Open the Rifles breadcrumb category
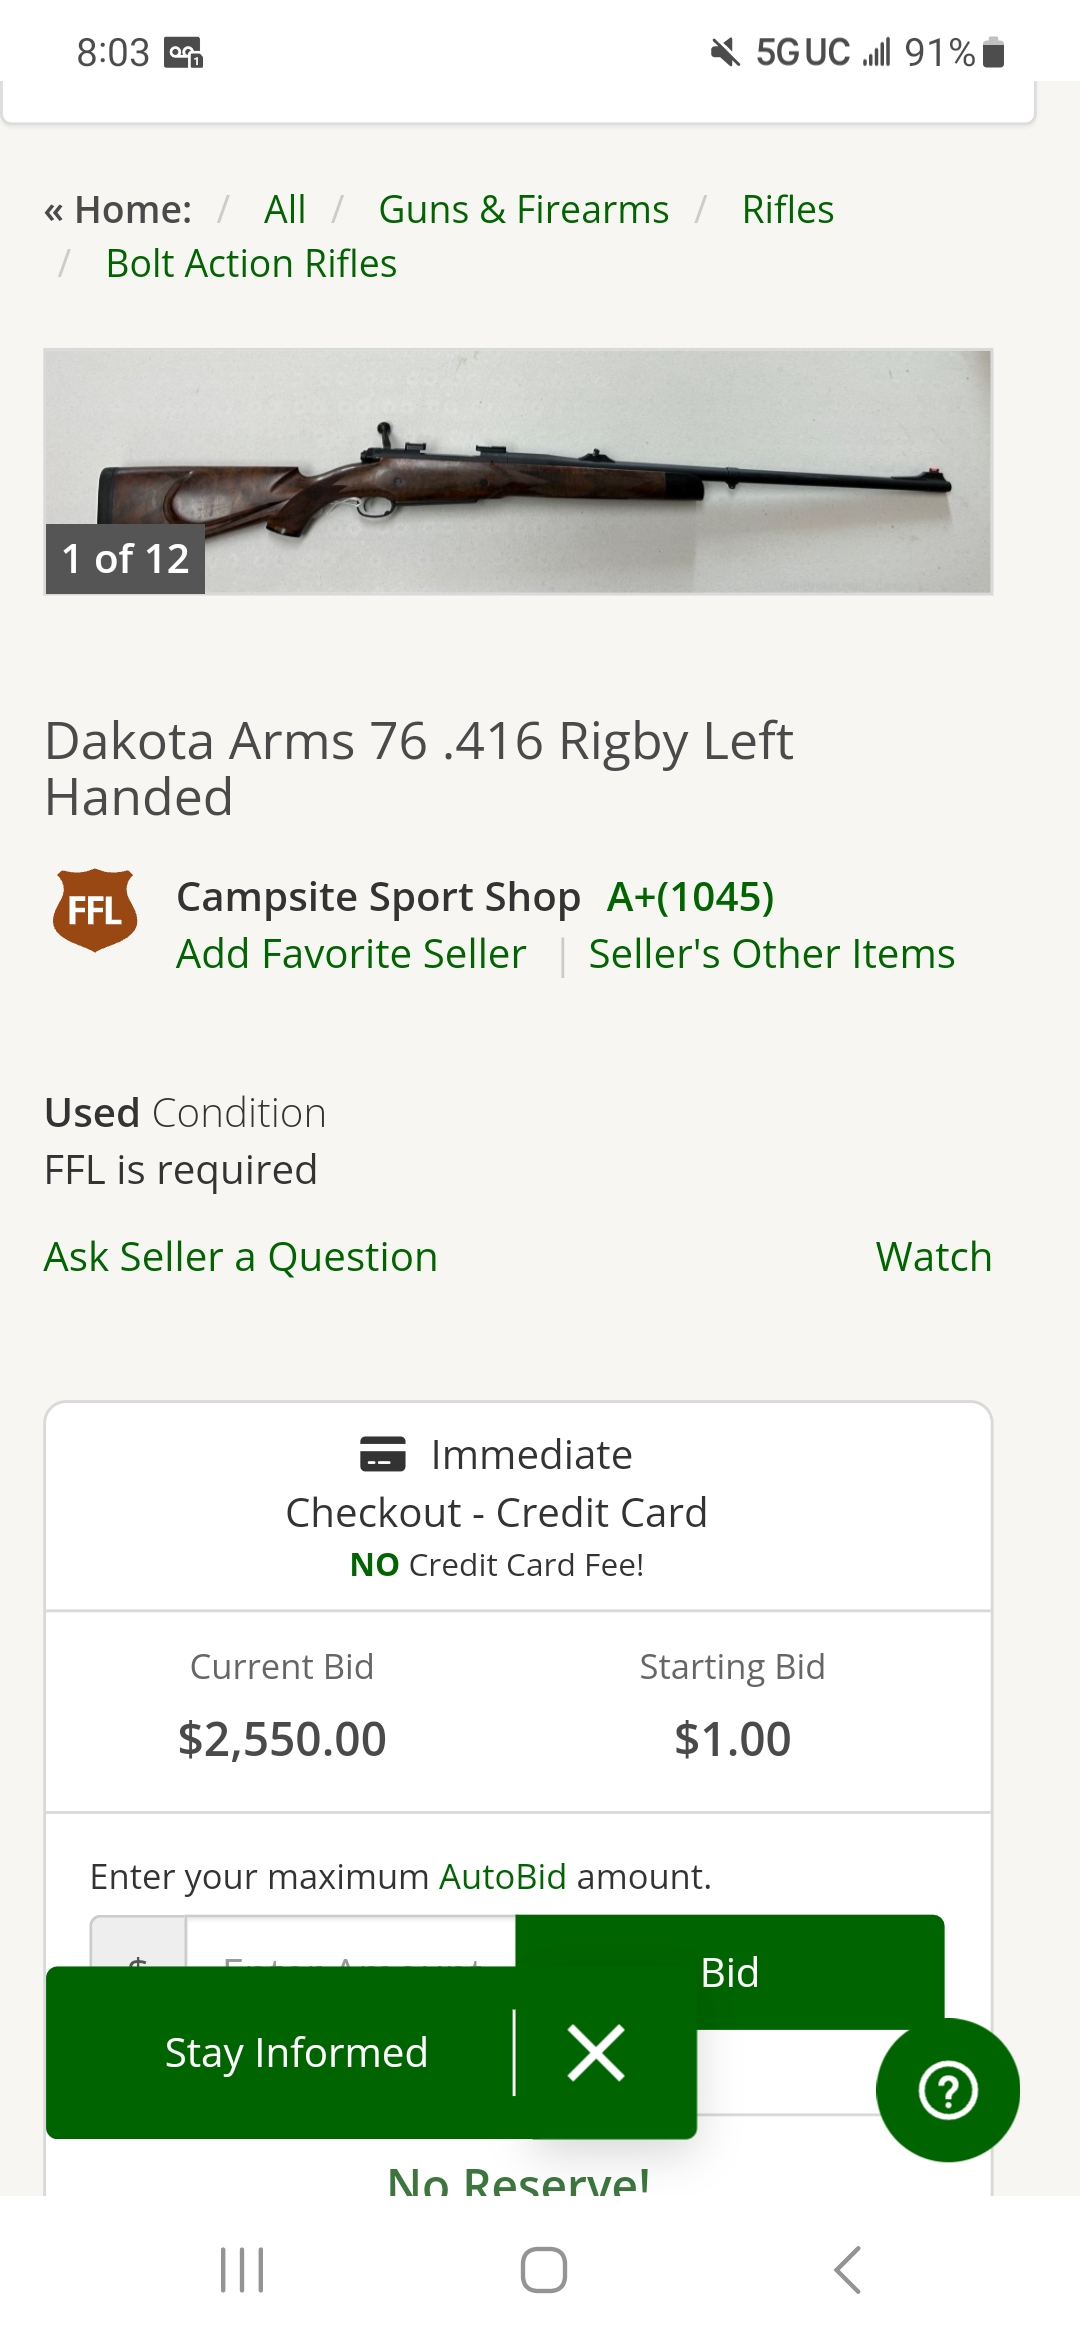Image resolution: width=1080 pixels, height=2340 pixels. (788, 210)
